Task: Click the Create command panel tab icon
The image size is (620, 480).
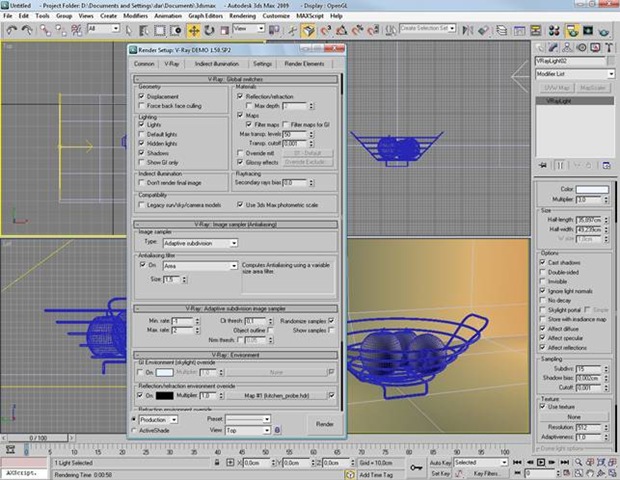Action: point(542,47)
